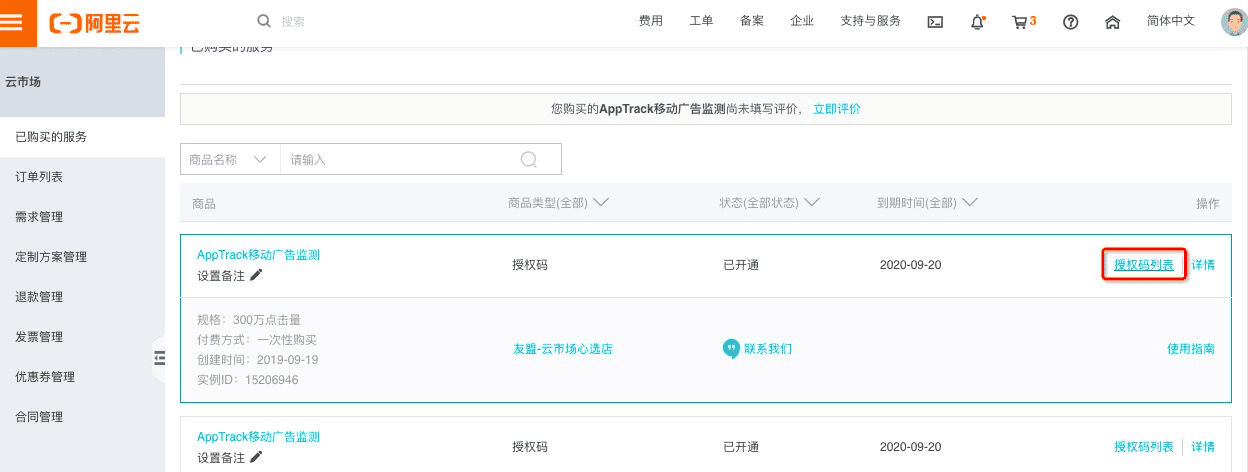Open the 企业 top menu
The width and height of the screenshot is (1248, 472).
802,21
